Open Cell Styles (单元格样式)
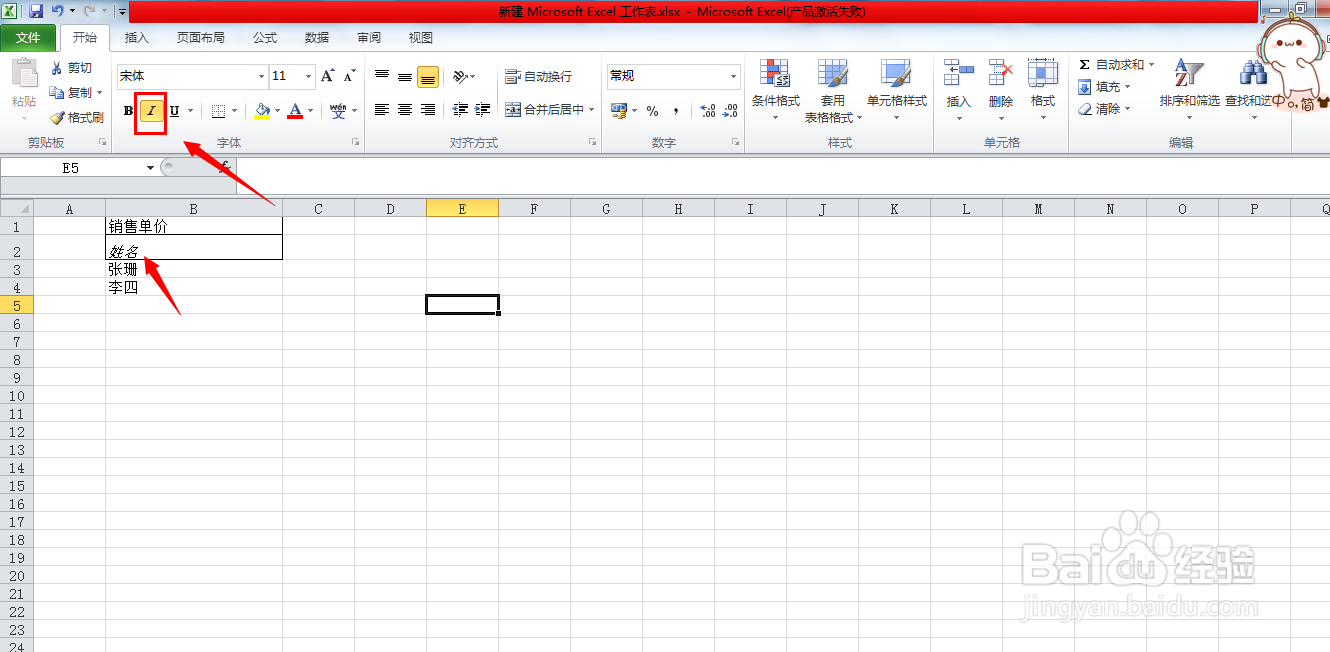Image resolution: width=1330 pixels, height=652 pixels. (x=897, y=90)
